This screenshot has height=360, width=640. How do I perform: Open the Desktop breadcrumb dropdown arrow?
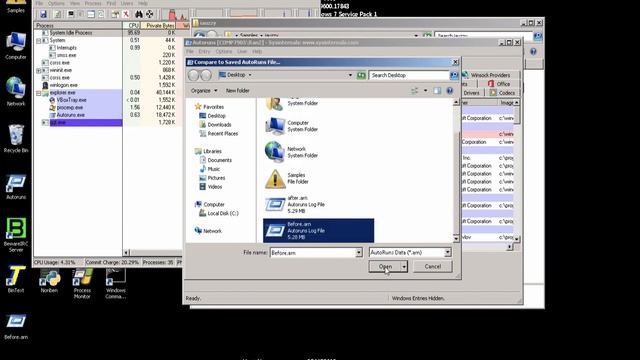click(250, 75)
